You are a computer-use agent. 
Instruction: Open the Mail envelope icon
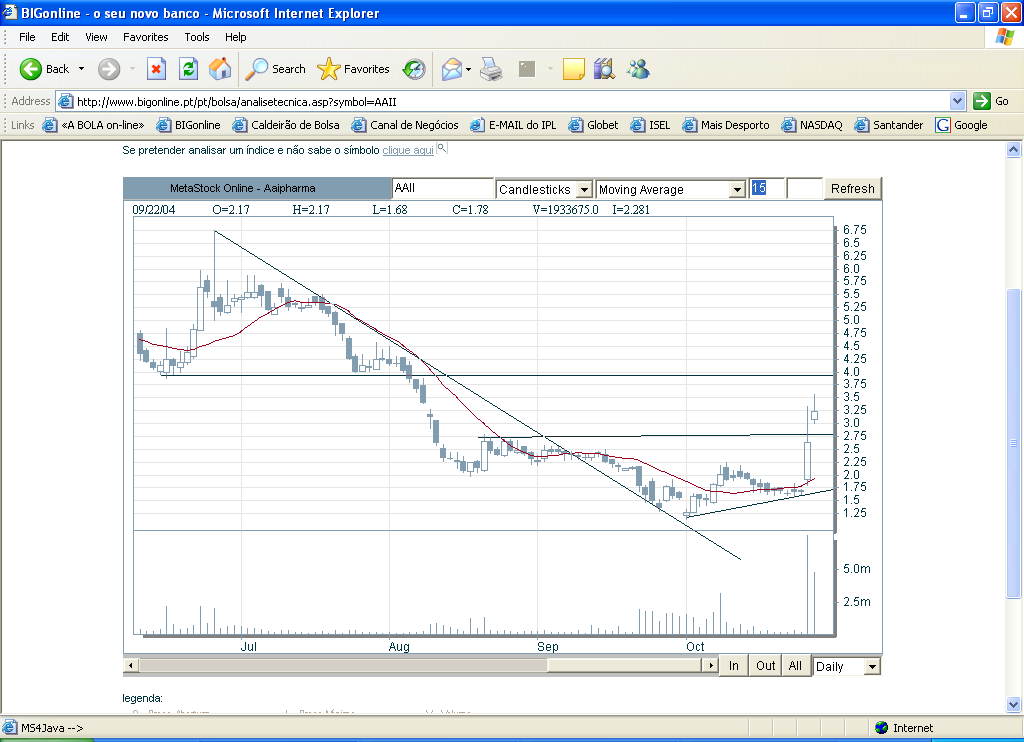click(x=452, y=69)
